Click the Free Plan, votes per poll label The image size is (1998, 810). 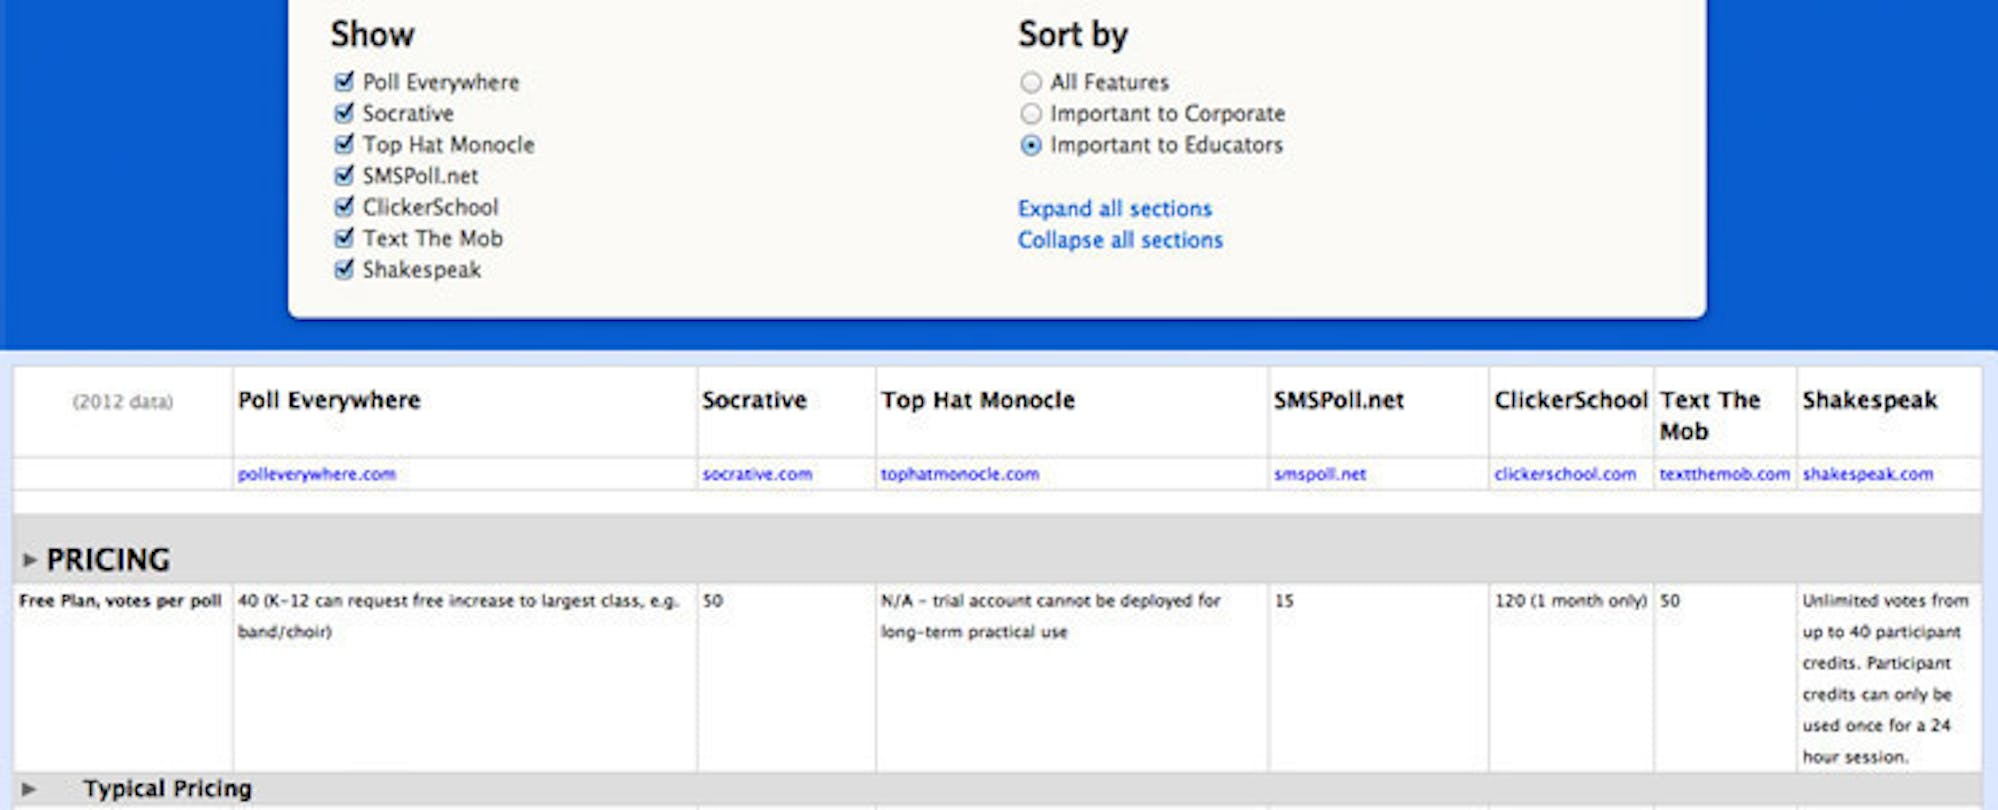(x=120, y=601)
